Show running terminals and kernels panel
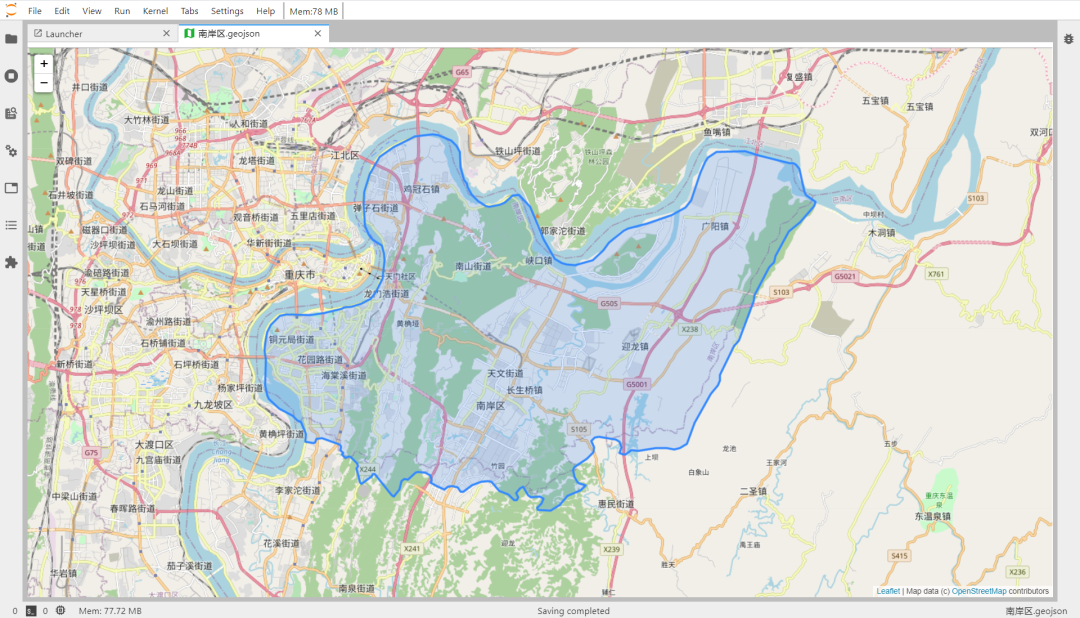Viewport: 1080px width, 618px height. pyautogui.click(x=11, y=76)
